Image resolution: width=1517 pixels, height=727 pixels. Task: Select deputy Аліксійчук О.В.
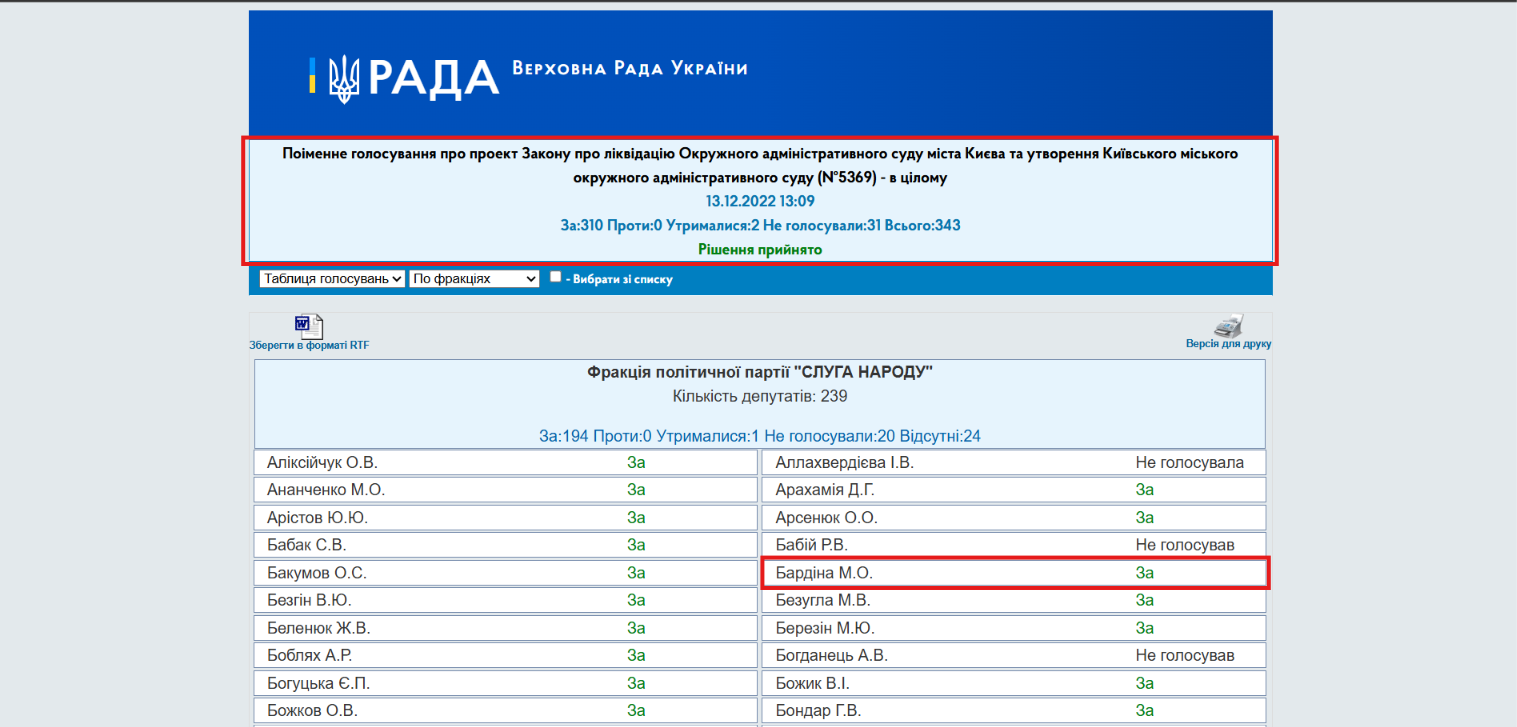point(322,463)
